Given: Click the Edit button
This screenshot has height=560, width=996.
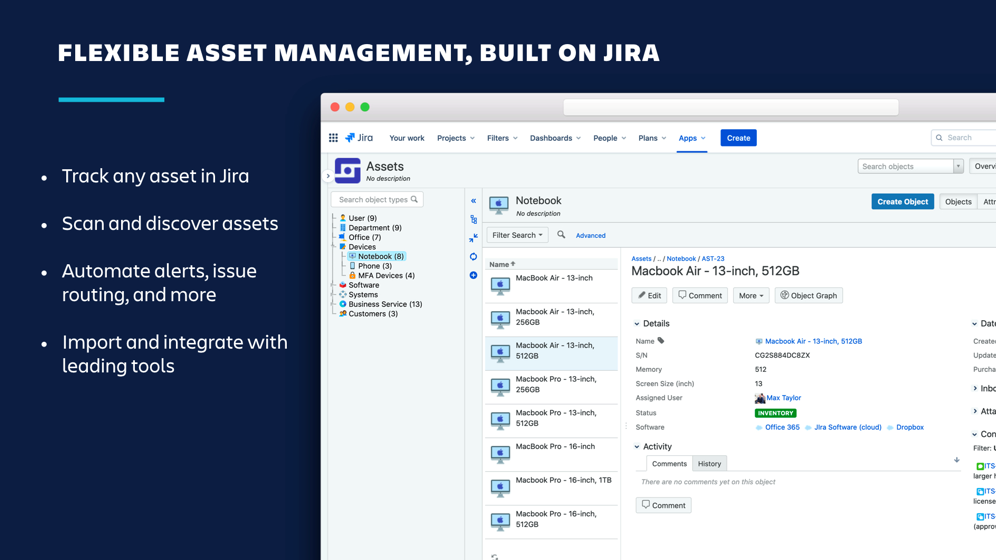Looking at the screenshot, I should [x=649, y=295].
